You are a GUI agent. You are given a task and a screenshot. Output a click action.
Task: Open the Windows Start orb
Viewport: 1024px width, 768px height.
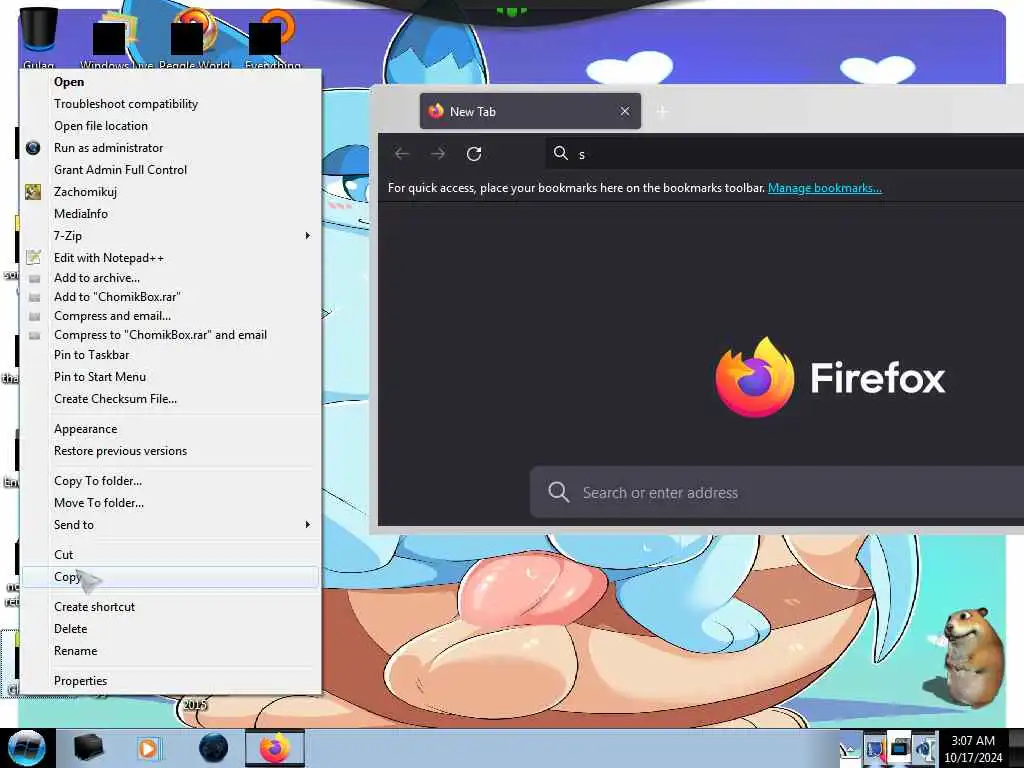pyautogui.click(x=27, y=748)
